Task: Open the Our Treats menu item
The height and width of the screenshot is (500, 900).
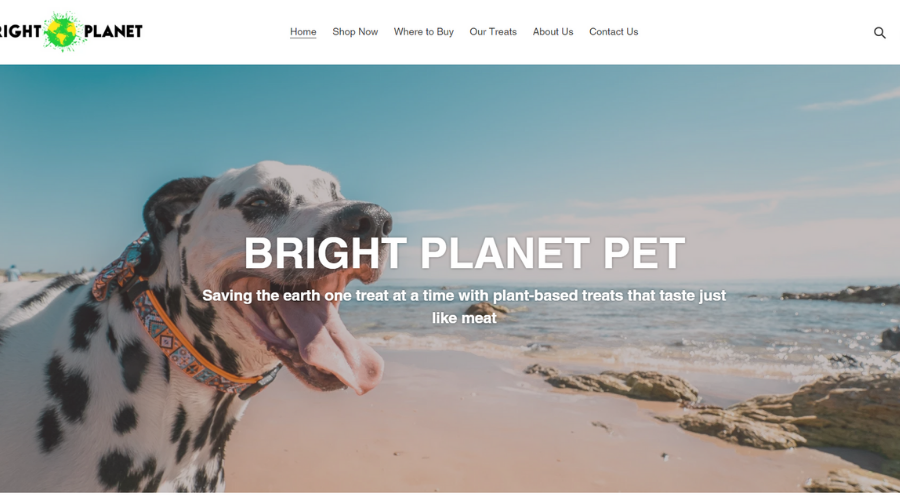Action: coord(493,32)
